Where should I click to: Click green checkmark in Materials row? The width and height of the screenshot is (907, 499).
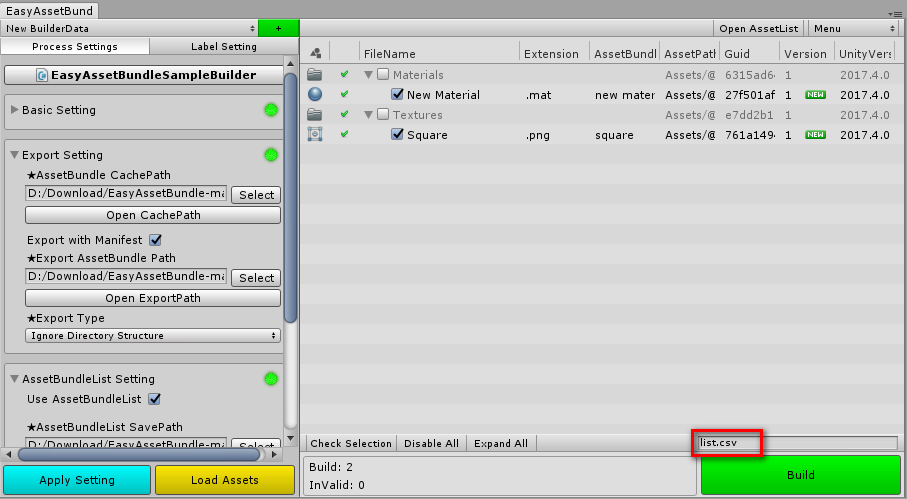344,74
